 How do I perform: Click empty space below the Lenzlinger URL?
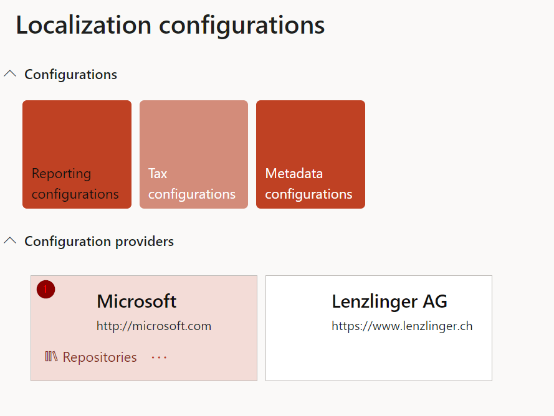tap(379, 357)
